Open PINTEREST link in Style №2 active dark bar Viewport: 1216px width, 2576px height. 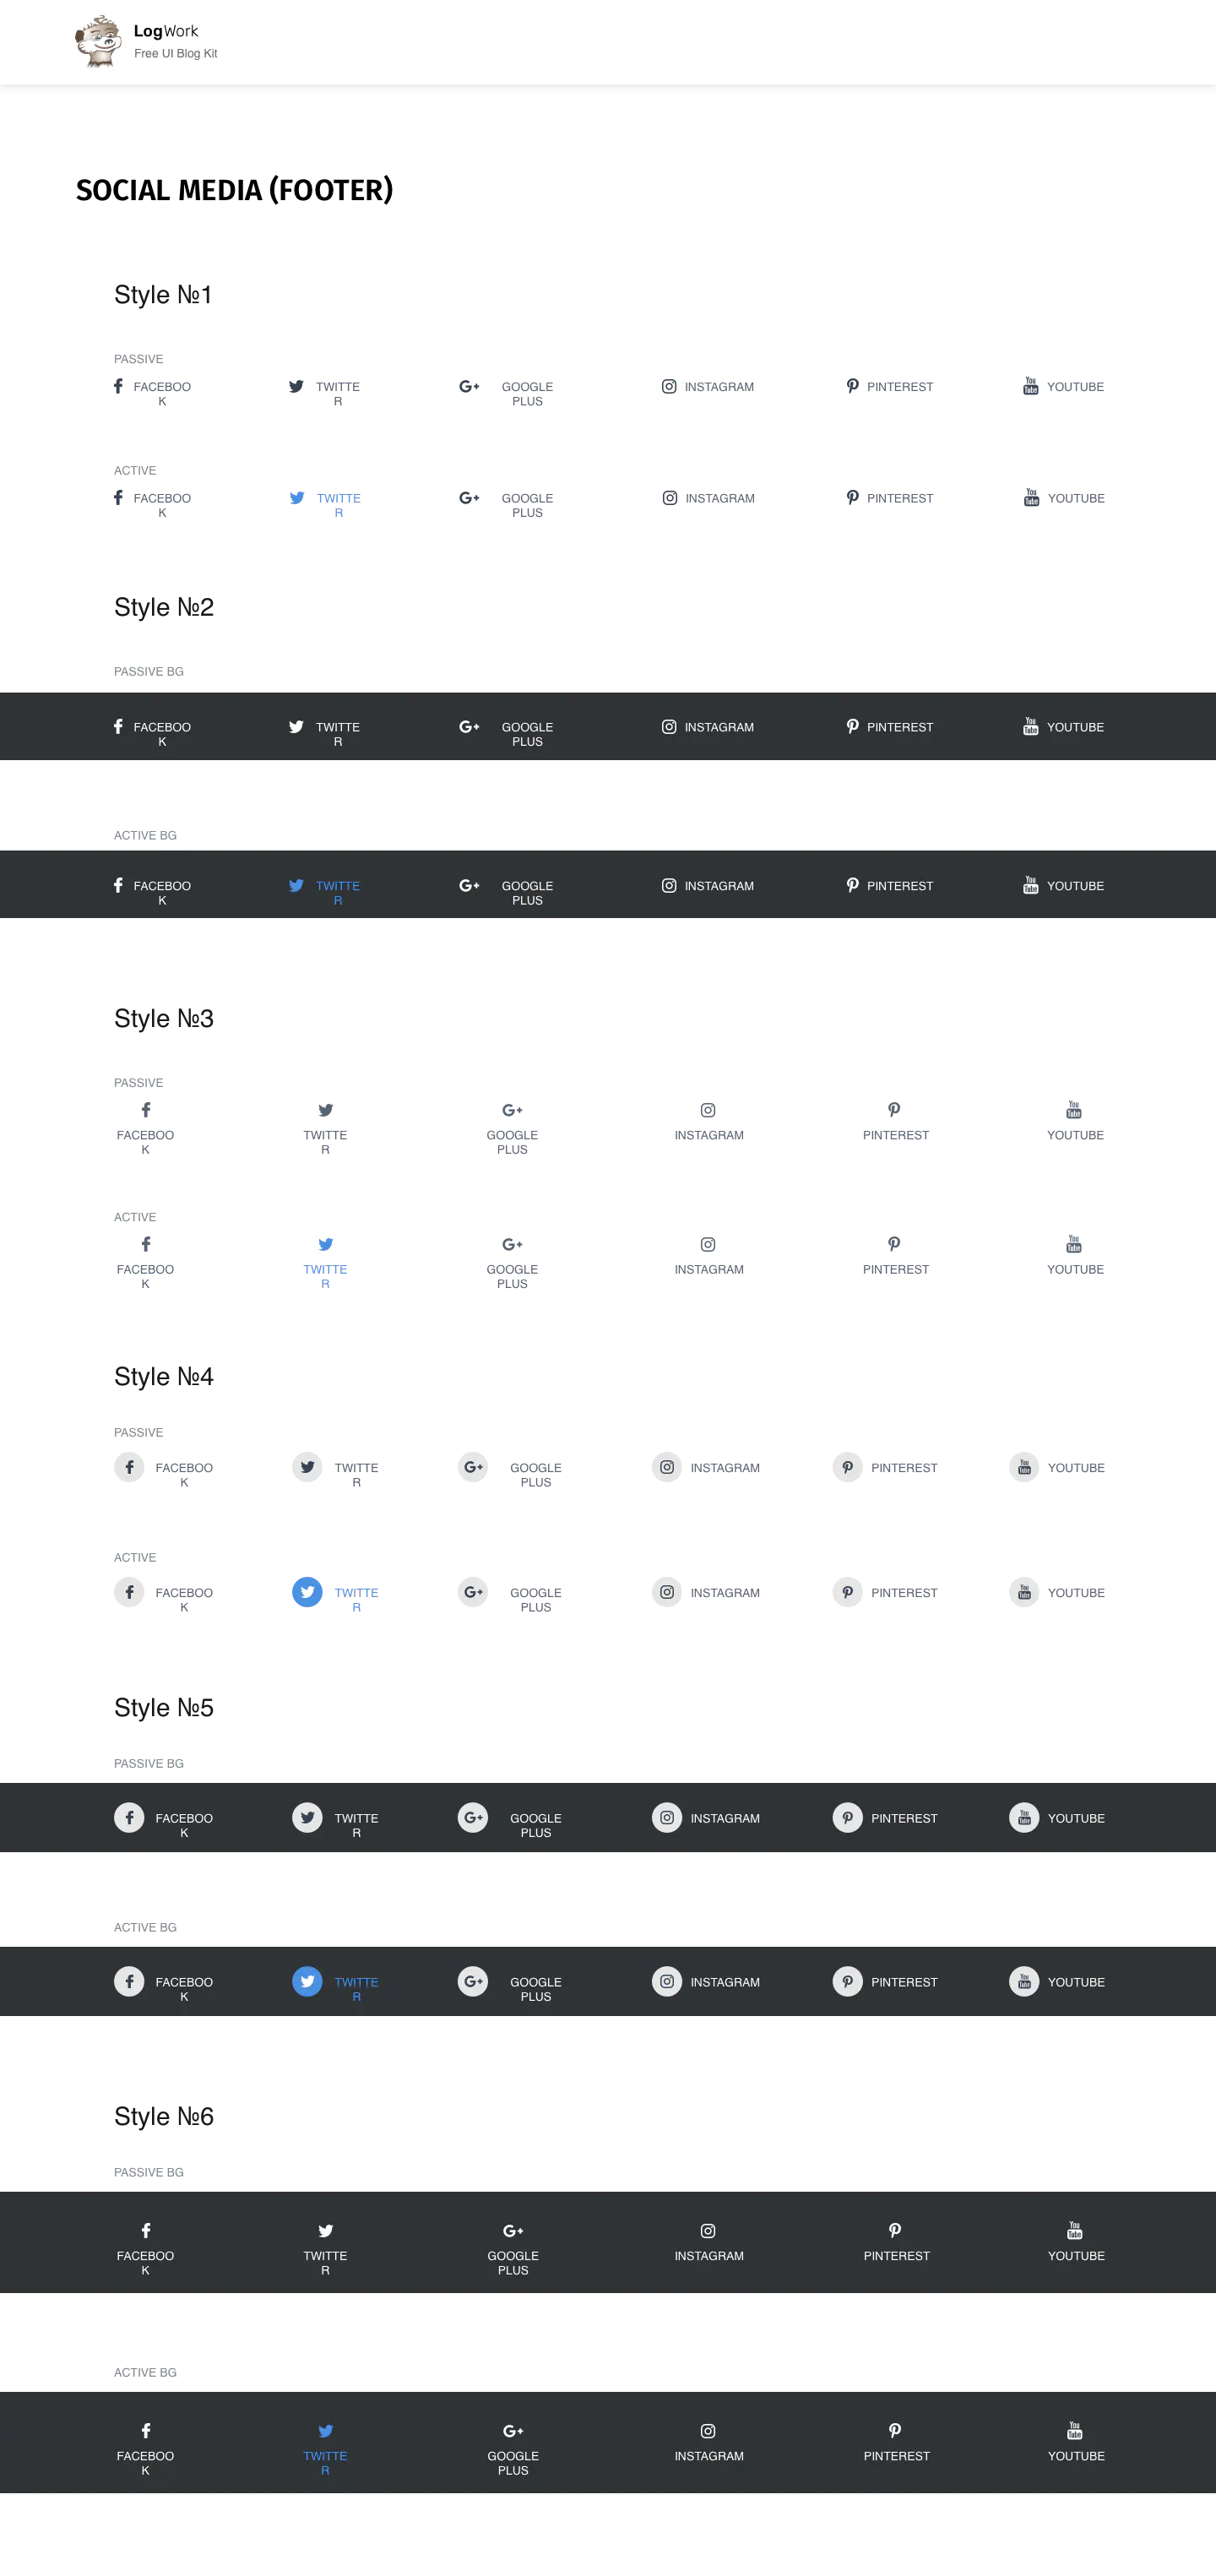coord(900,886)
